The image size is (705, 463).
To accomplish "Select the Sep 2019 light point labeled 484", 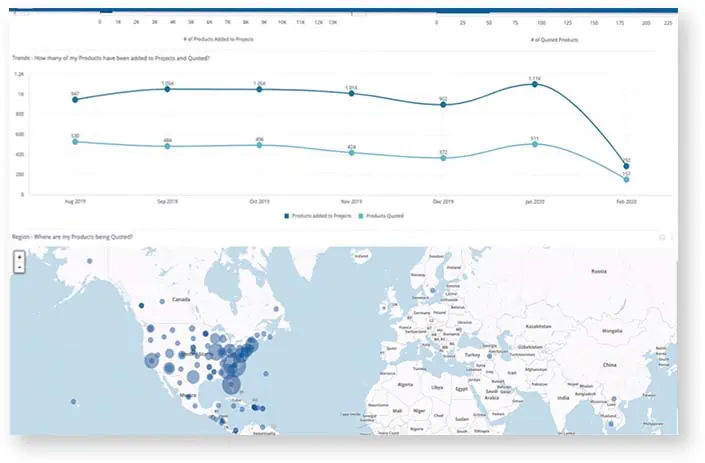I will click(x=167, y=147).
